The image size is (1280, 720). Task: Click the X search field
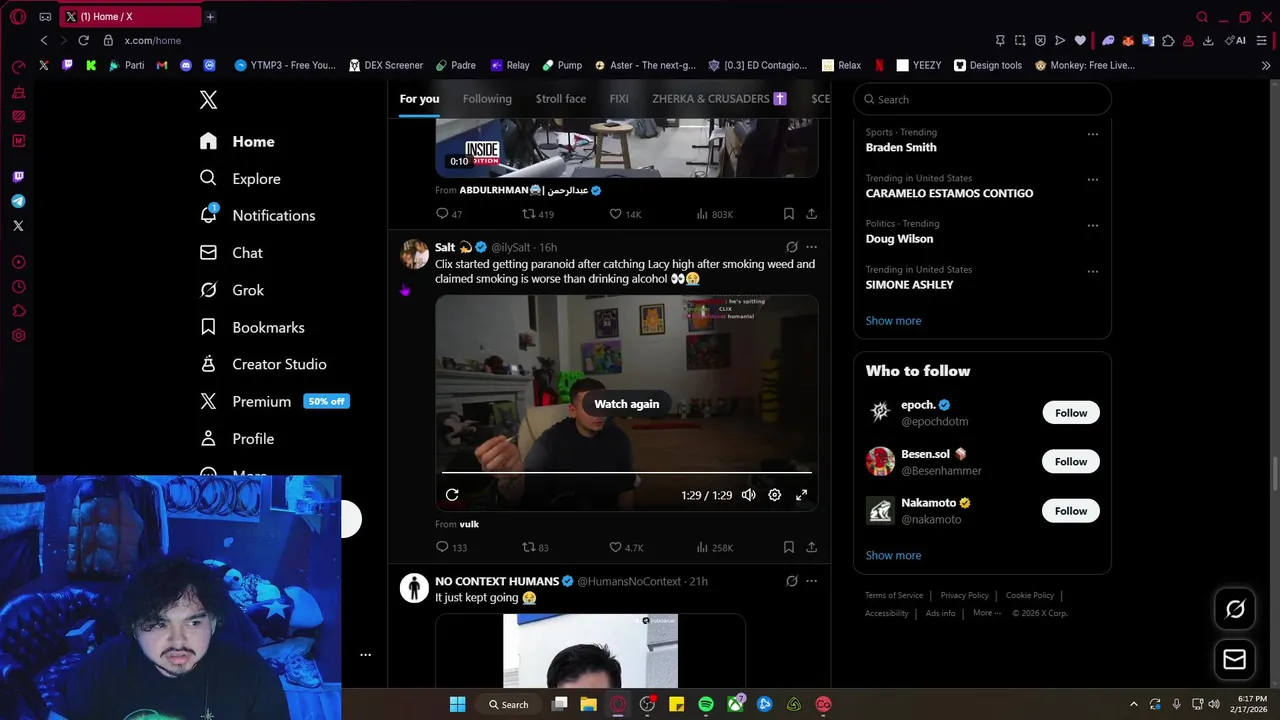click(x=982, y=99)
